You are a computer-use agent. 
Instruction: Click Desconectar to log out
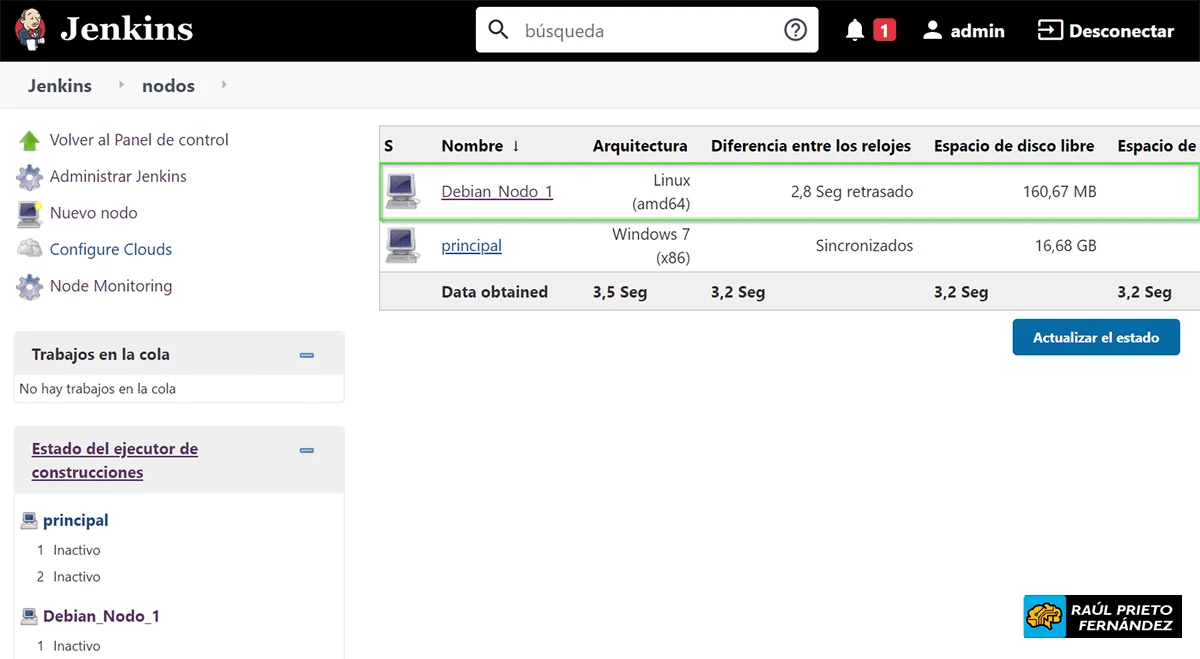1106,31
